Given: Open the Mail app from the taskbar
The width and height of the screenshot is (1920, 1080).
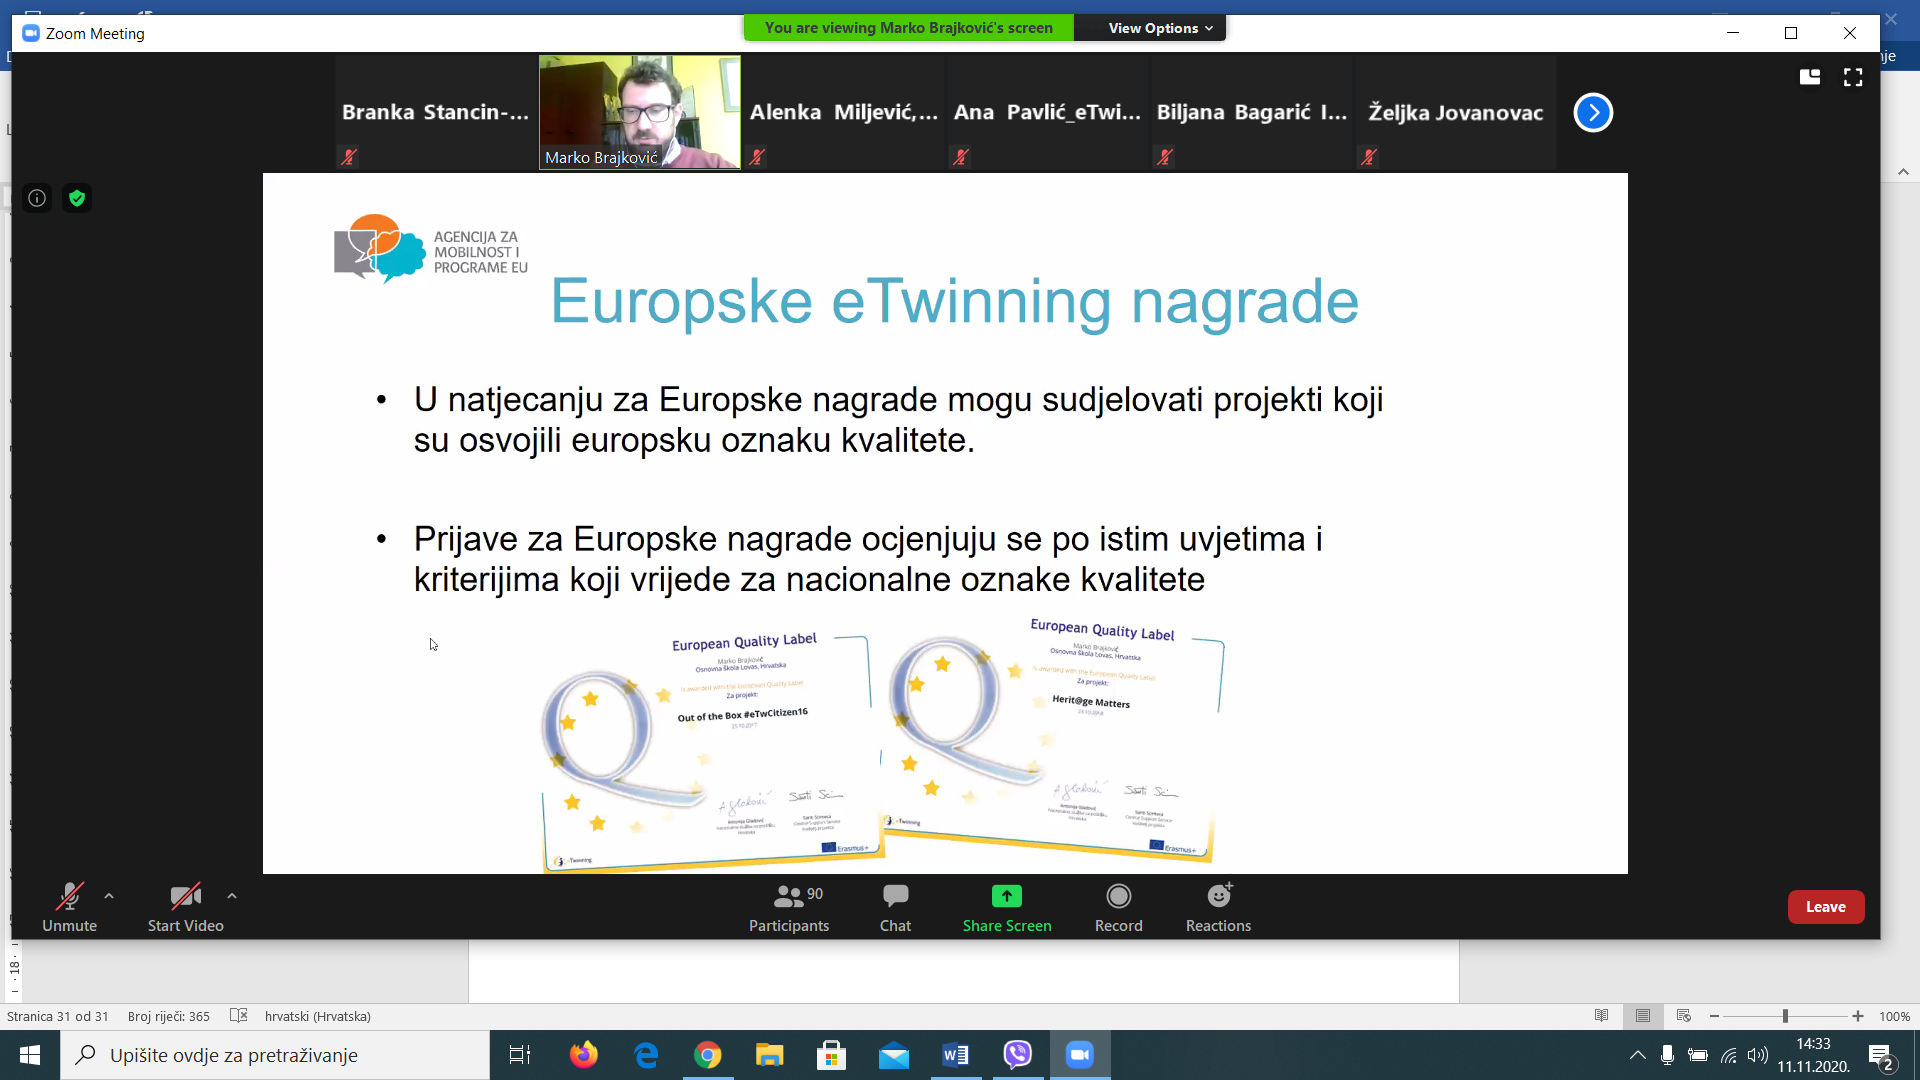Looking at the screenshot, I should [x=894, y=1055].
